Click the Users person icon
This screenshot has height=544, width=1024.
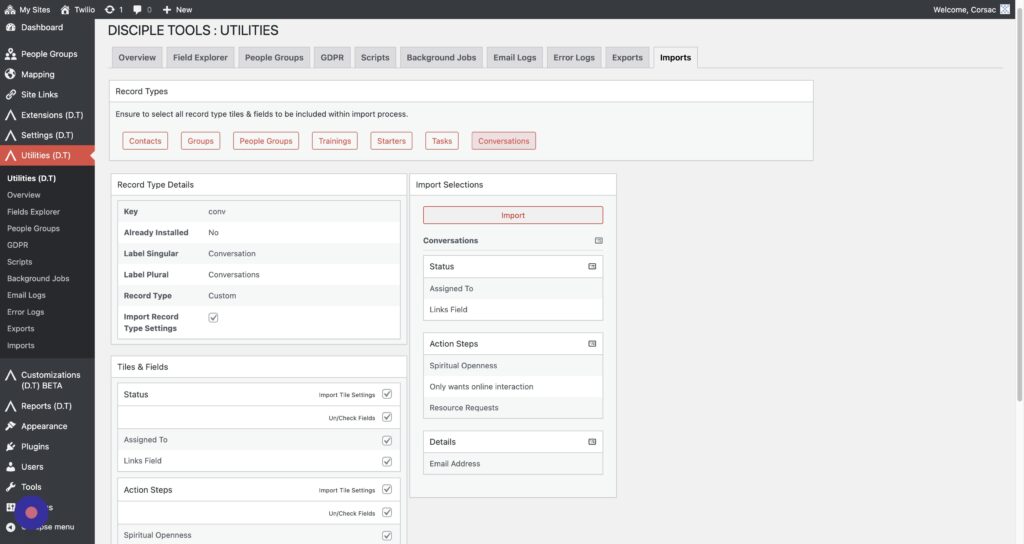click(10, 467)
